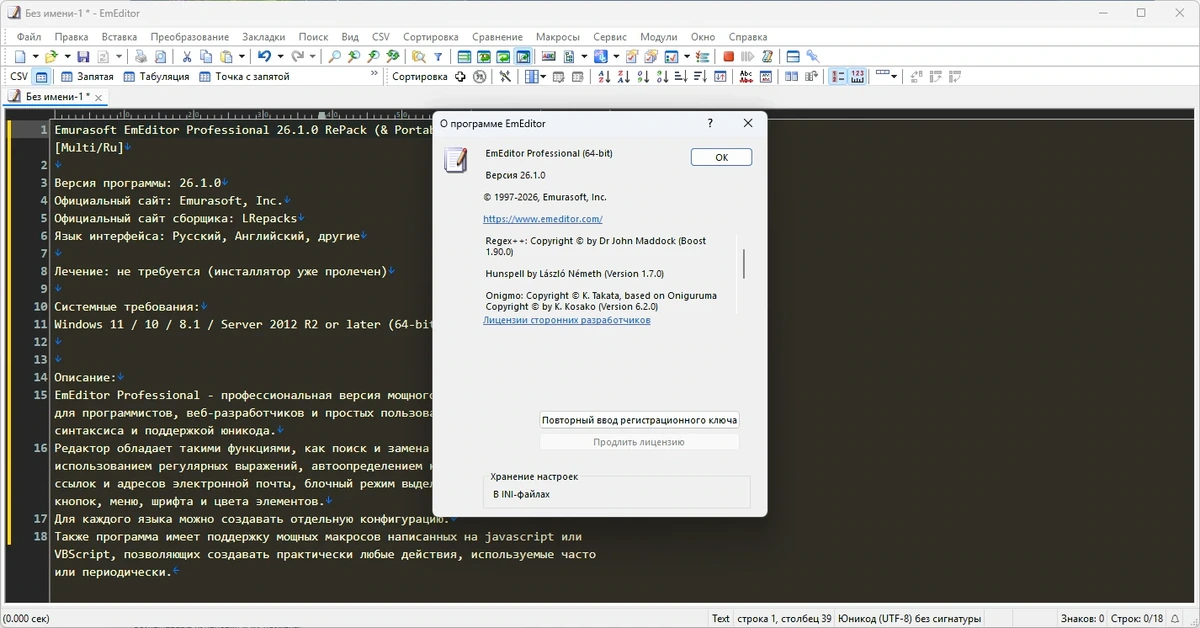The image size is (1200, 628).
Task: Open print preview icon in toolbar
Action: click(160, 57)
